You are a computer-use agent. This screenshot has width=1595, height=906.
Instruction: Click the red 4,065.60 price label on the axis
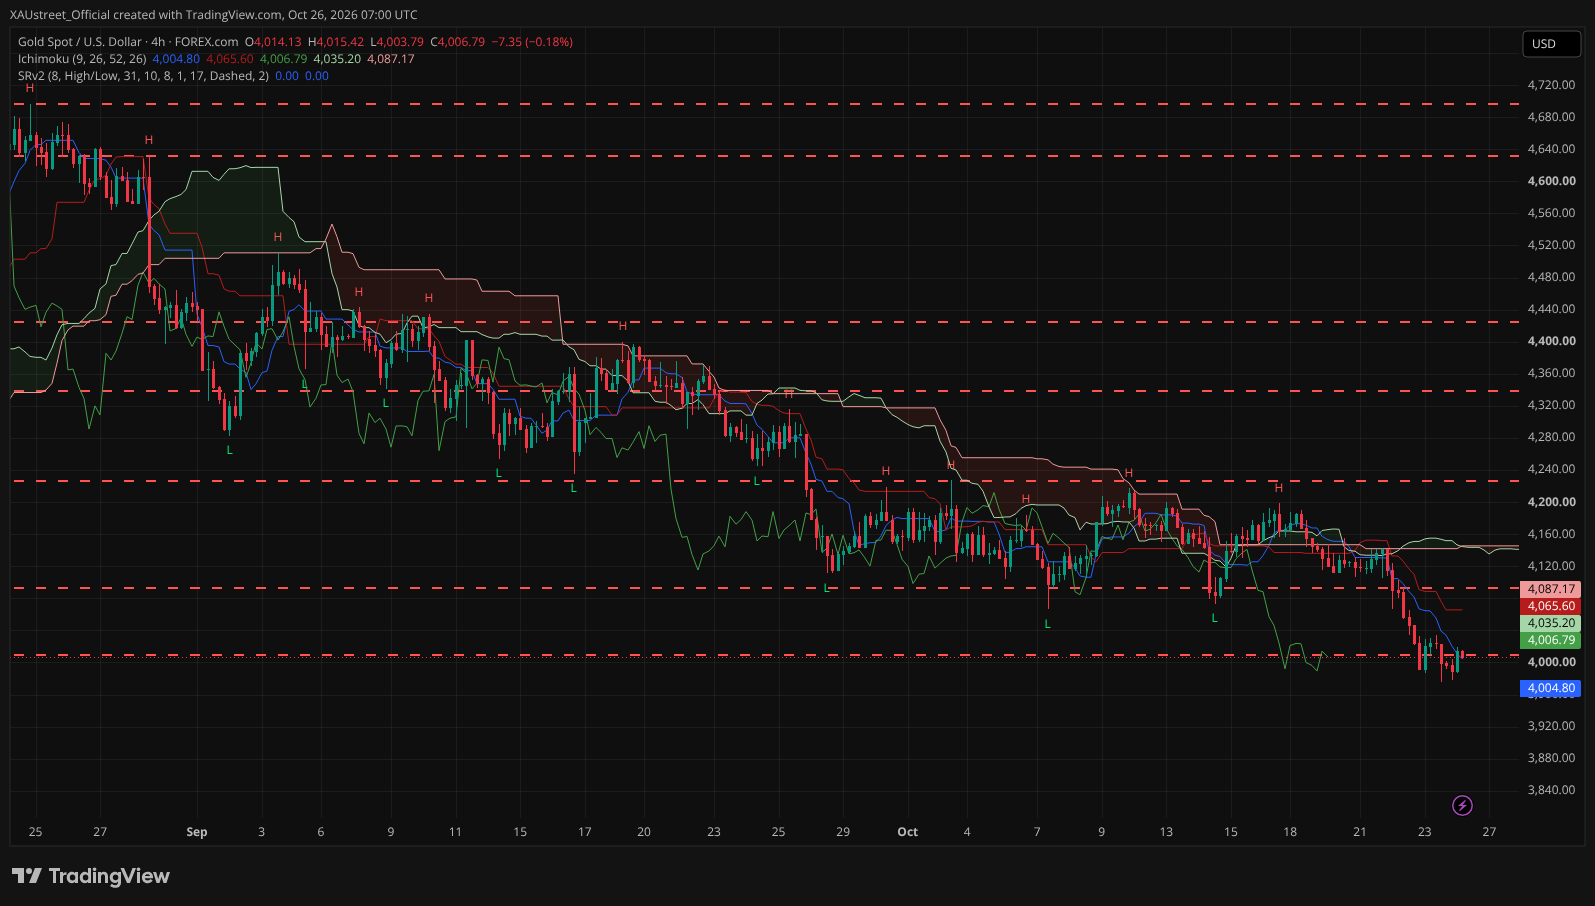[1550, 606]
